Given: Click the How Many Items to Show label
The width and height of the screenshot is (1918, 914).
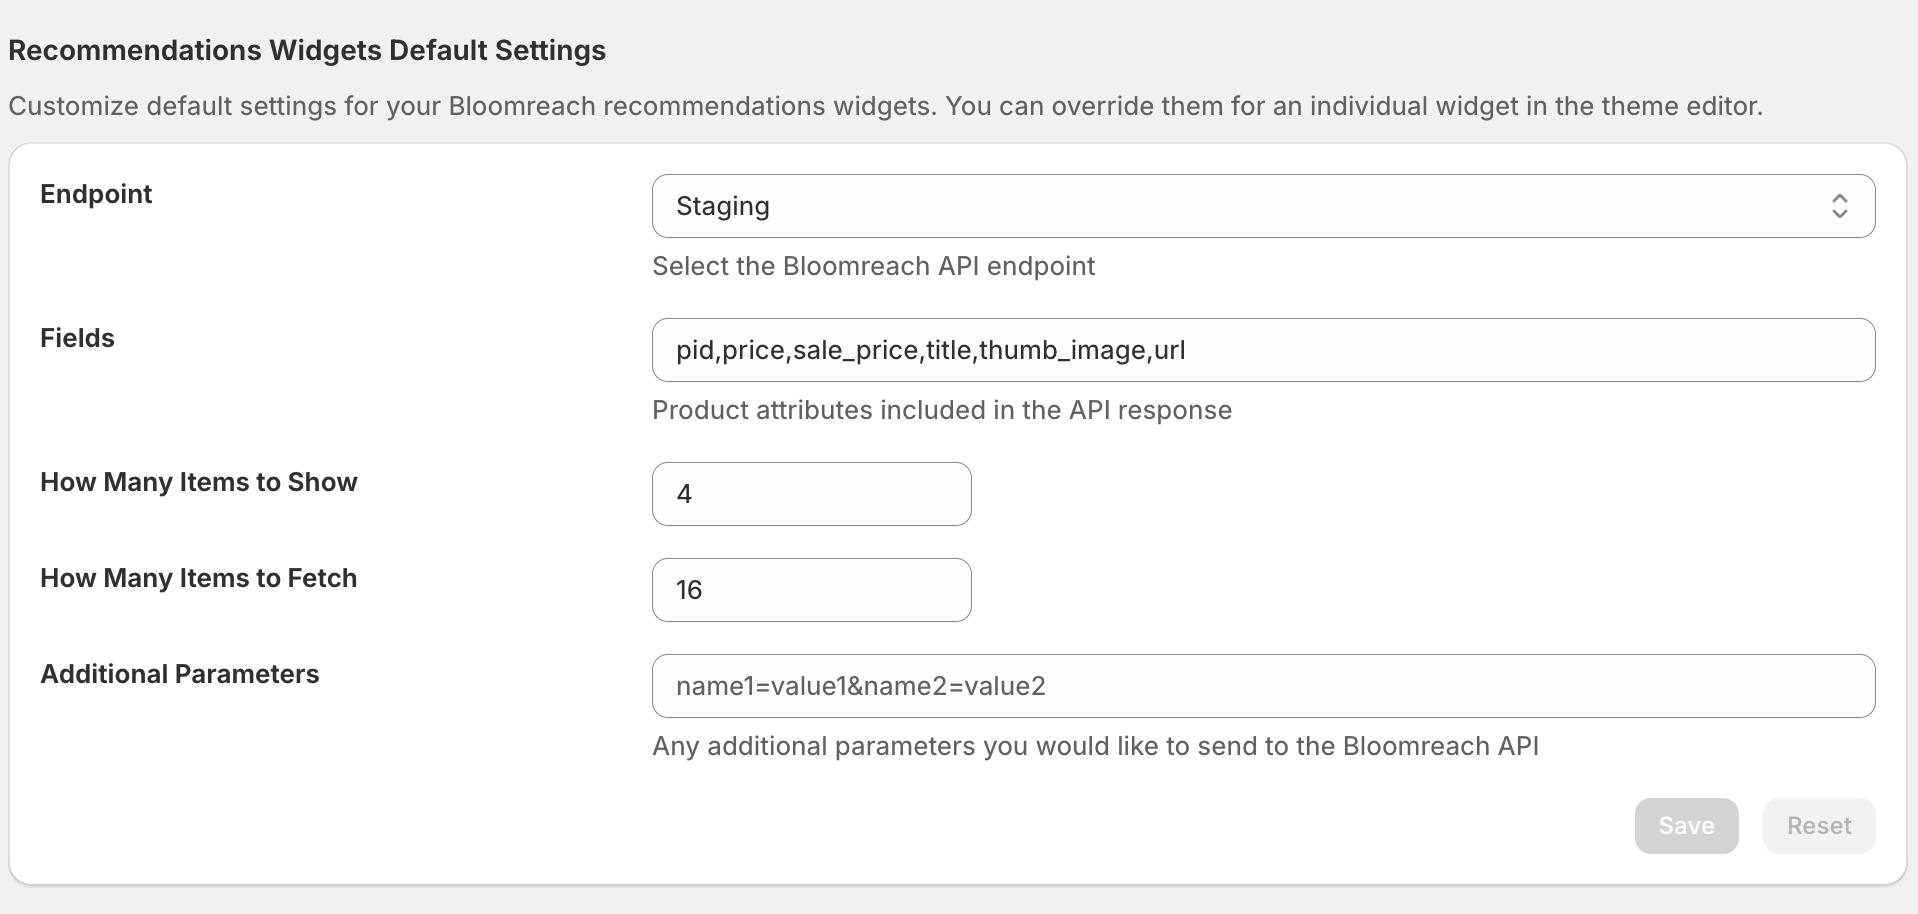Looking at the screenshot, I should [198, 482].
